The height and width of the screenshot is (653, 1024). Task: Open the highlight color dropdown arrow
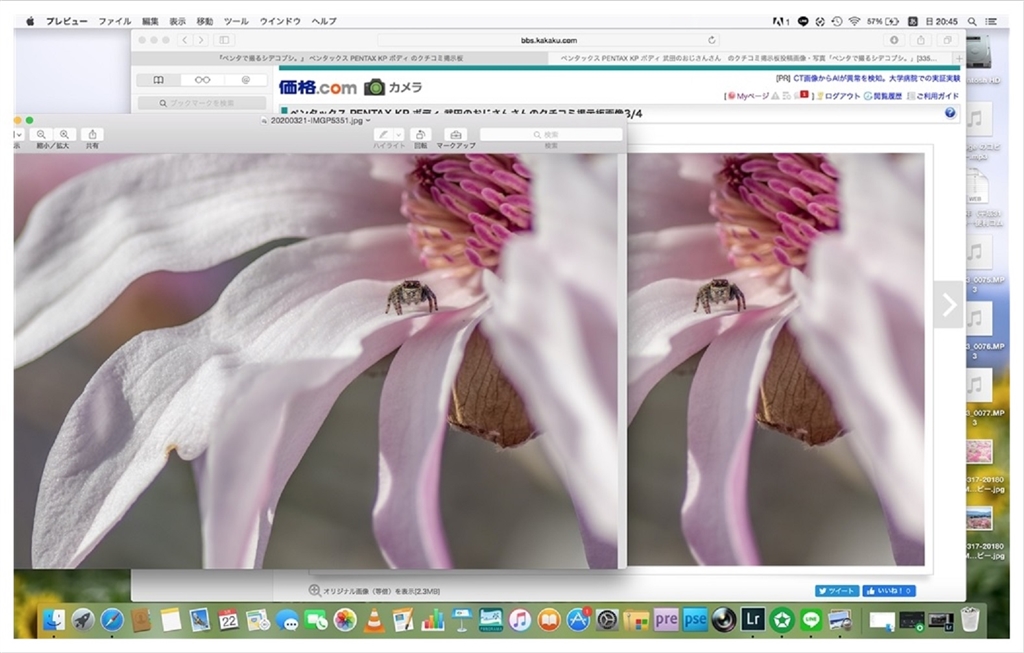click(x=398, y=135)
